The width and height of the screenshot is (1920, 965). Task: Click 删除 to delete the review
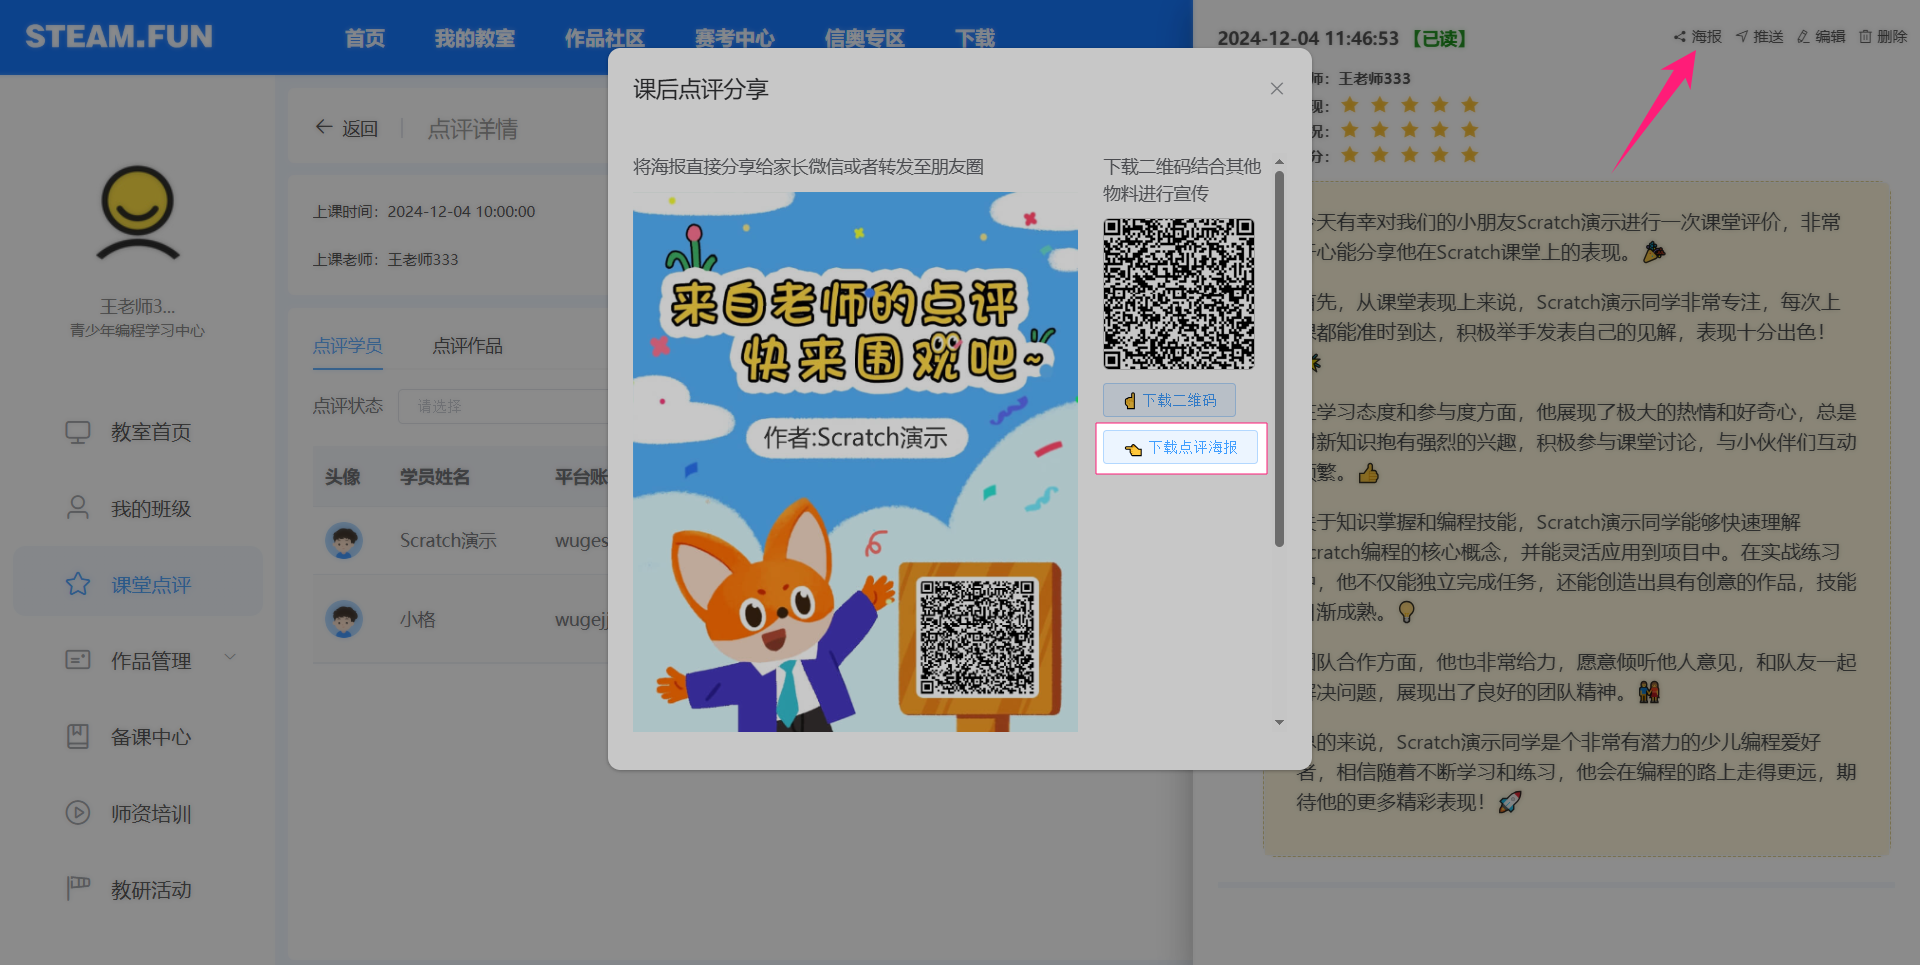pos(1883,37)
